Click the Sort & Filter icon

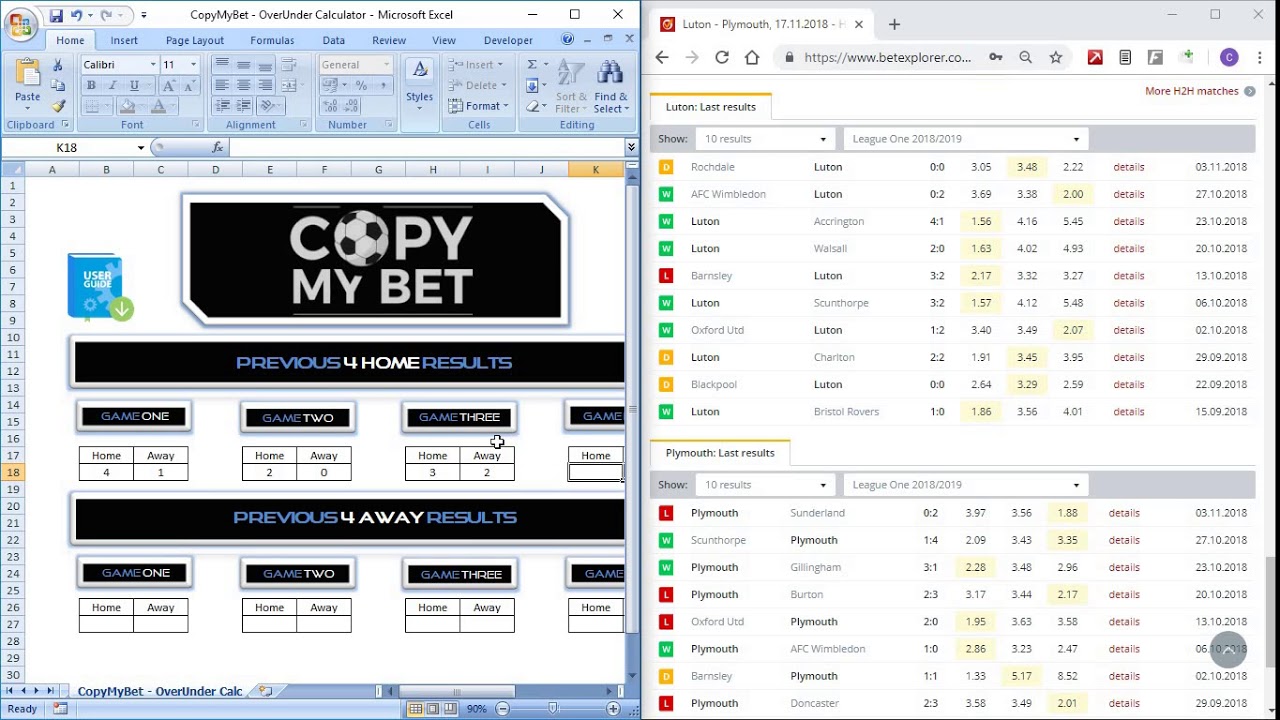[x=571, y=73]
